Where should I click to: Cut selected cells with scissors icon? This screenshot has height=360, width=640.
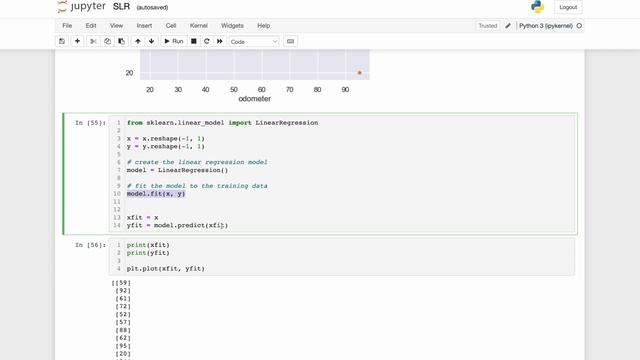click(x=93, y=41)
